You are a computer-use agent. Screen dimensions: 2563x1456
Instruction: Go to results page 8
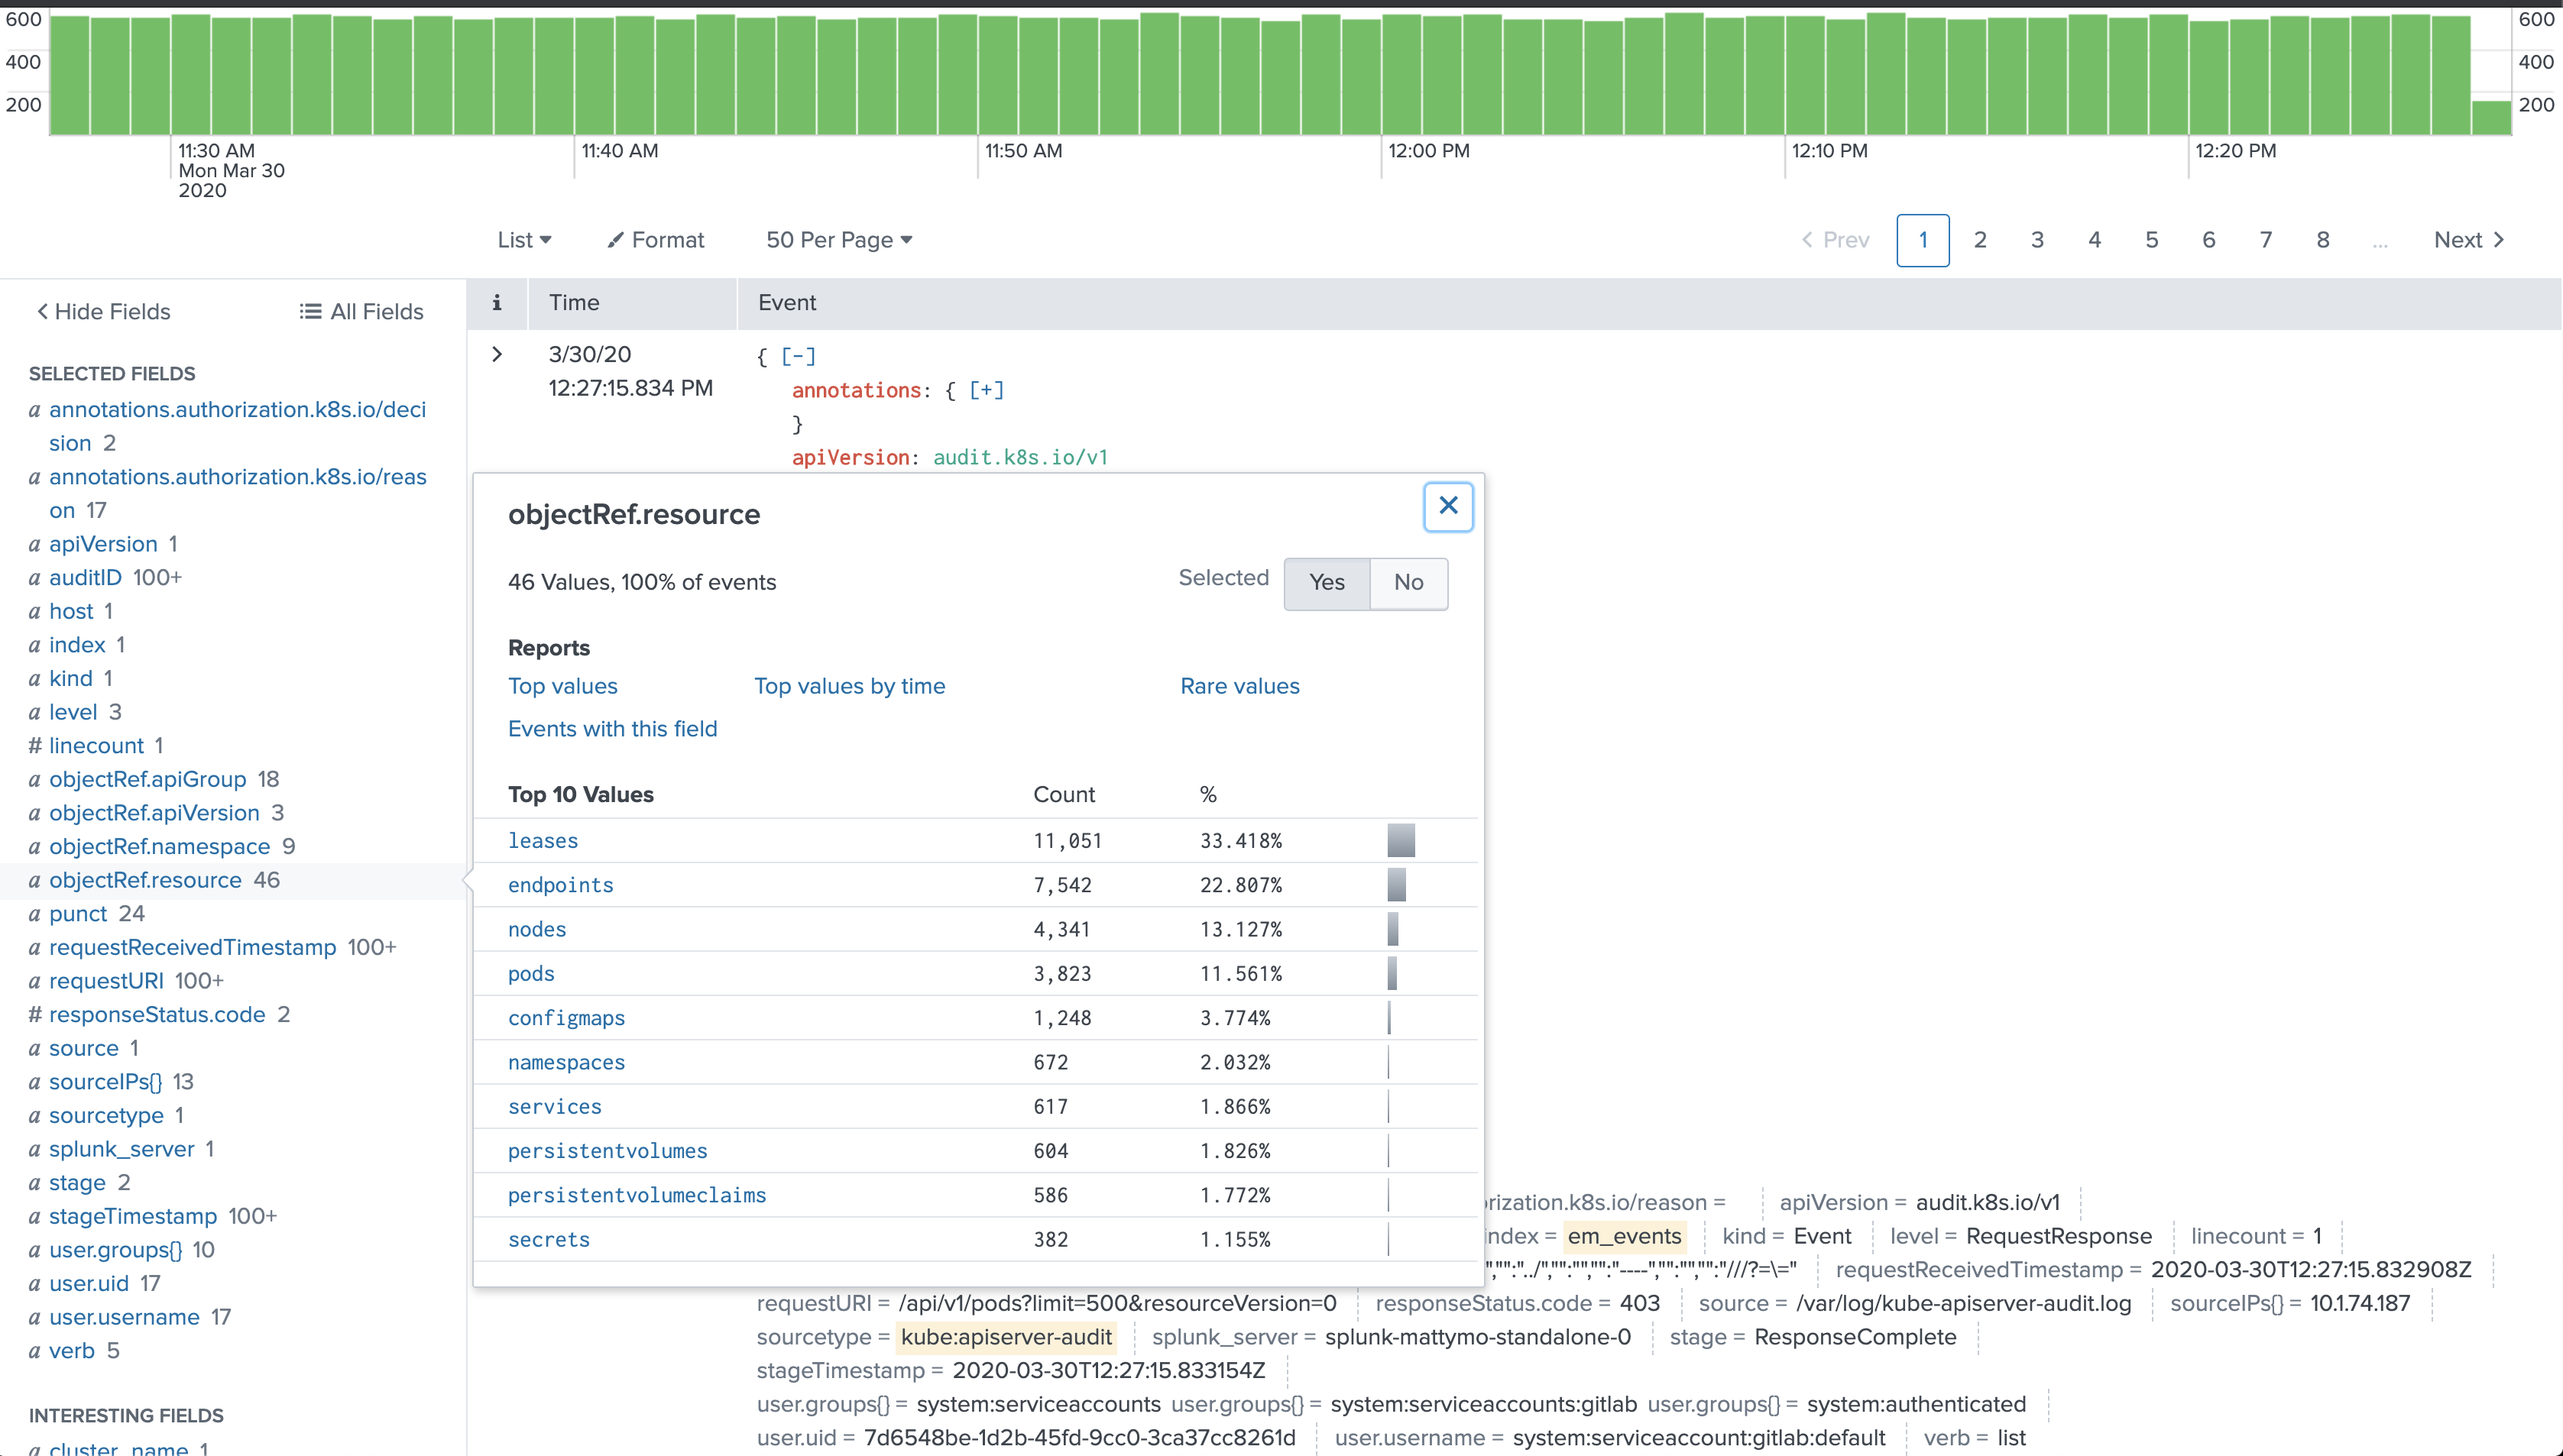tap(2323, 240)
